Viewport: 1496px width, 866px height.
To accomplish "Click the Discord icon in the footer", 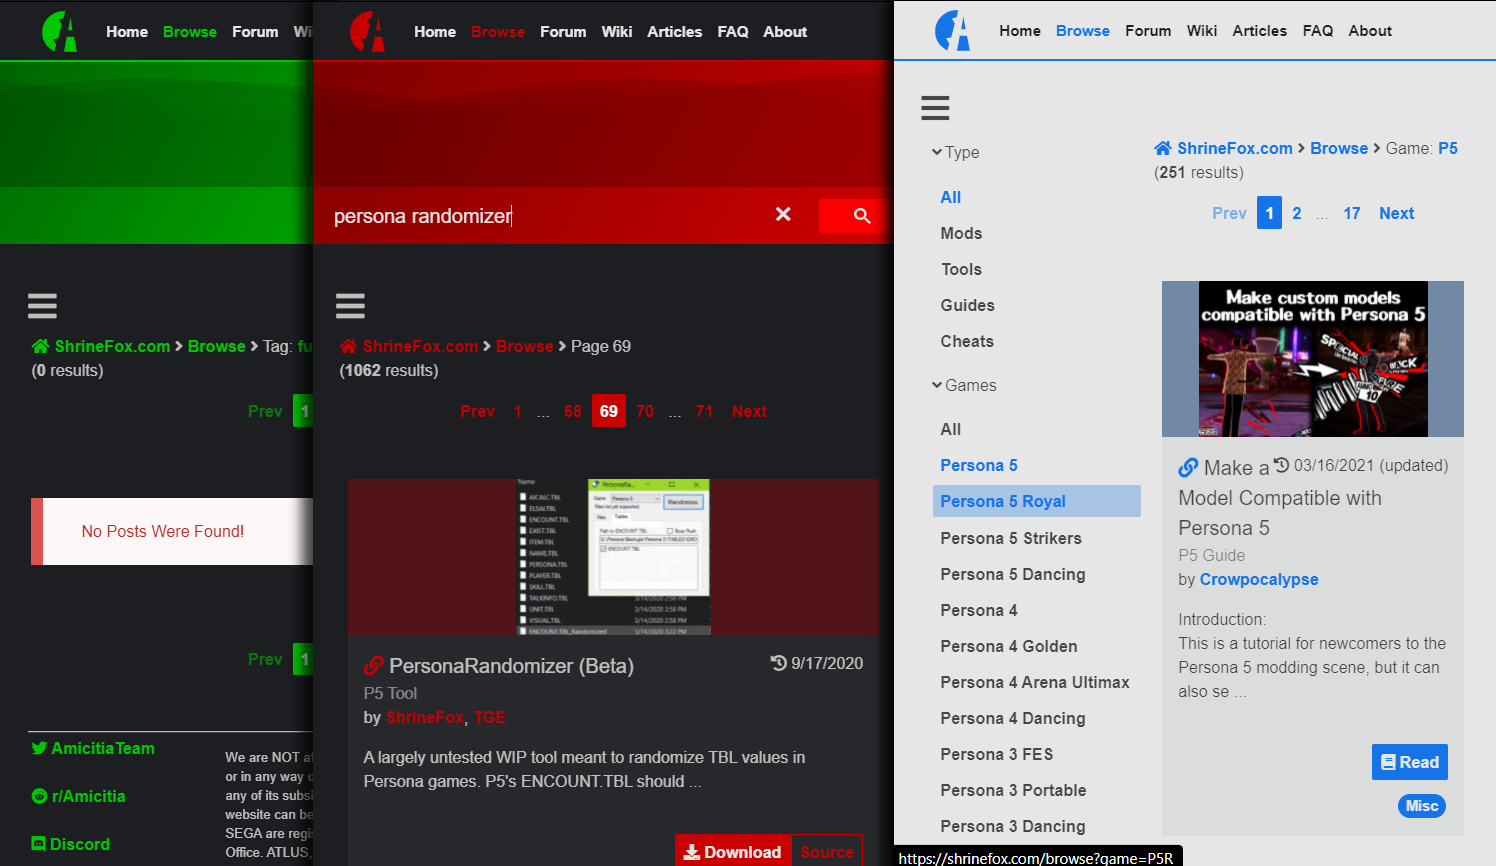I will [39, 844].
